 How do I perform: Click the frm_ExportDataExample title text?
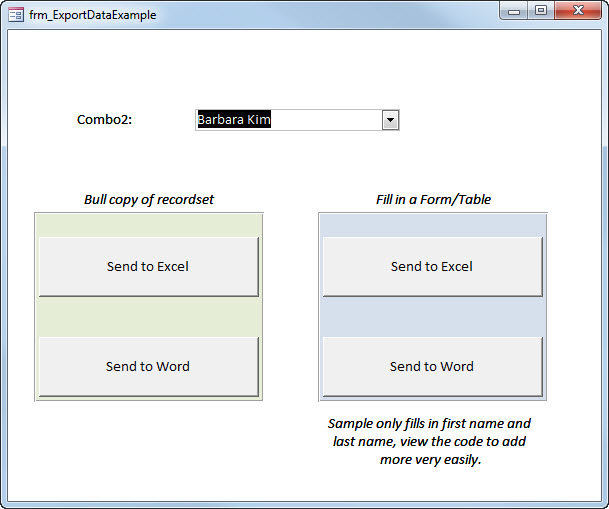point(93,15)
